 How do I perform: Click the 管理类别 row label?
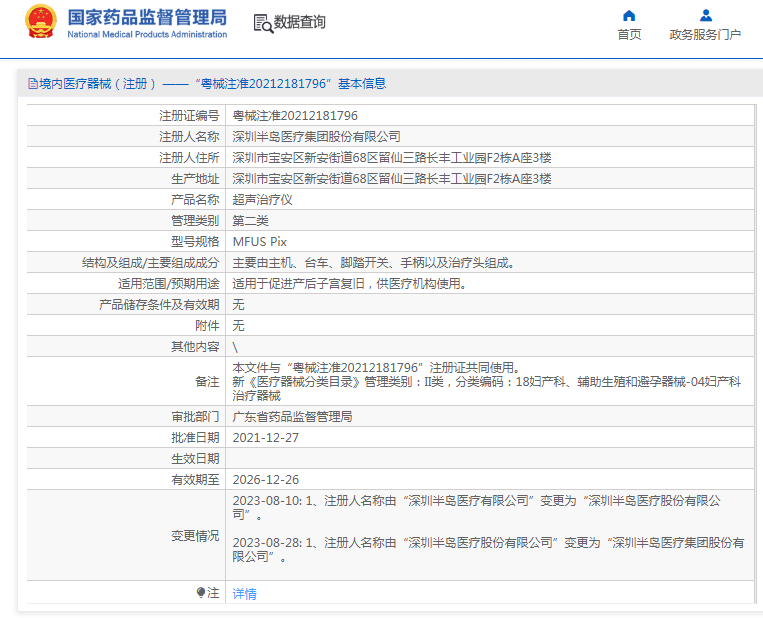[x=195, y=220]
